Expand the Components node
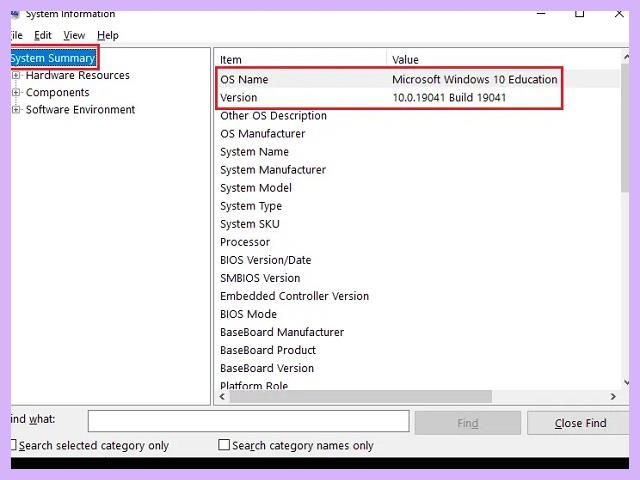The height and width of the screenshot is (480, 640). (16, 92)
